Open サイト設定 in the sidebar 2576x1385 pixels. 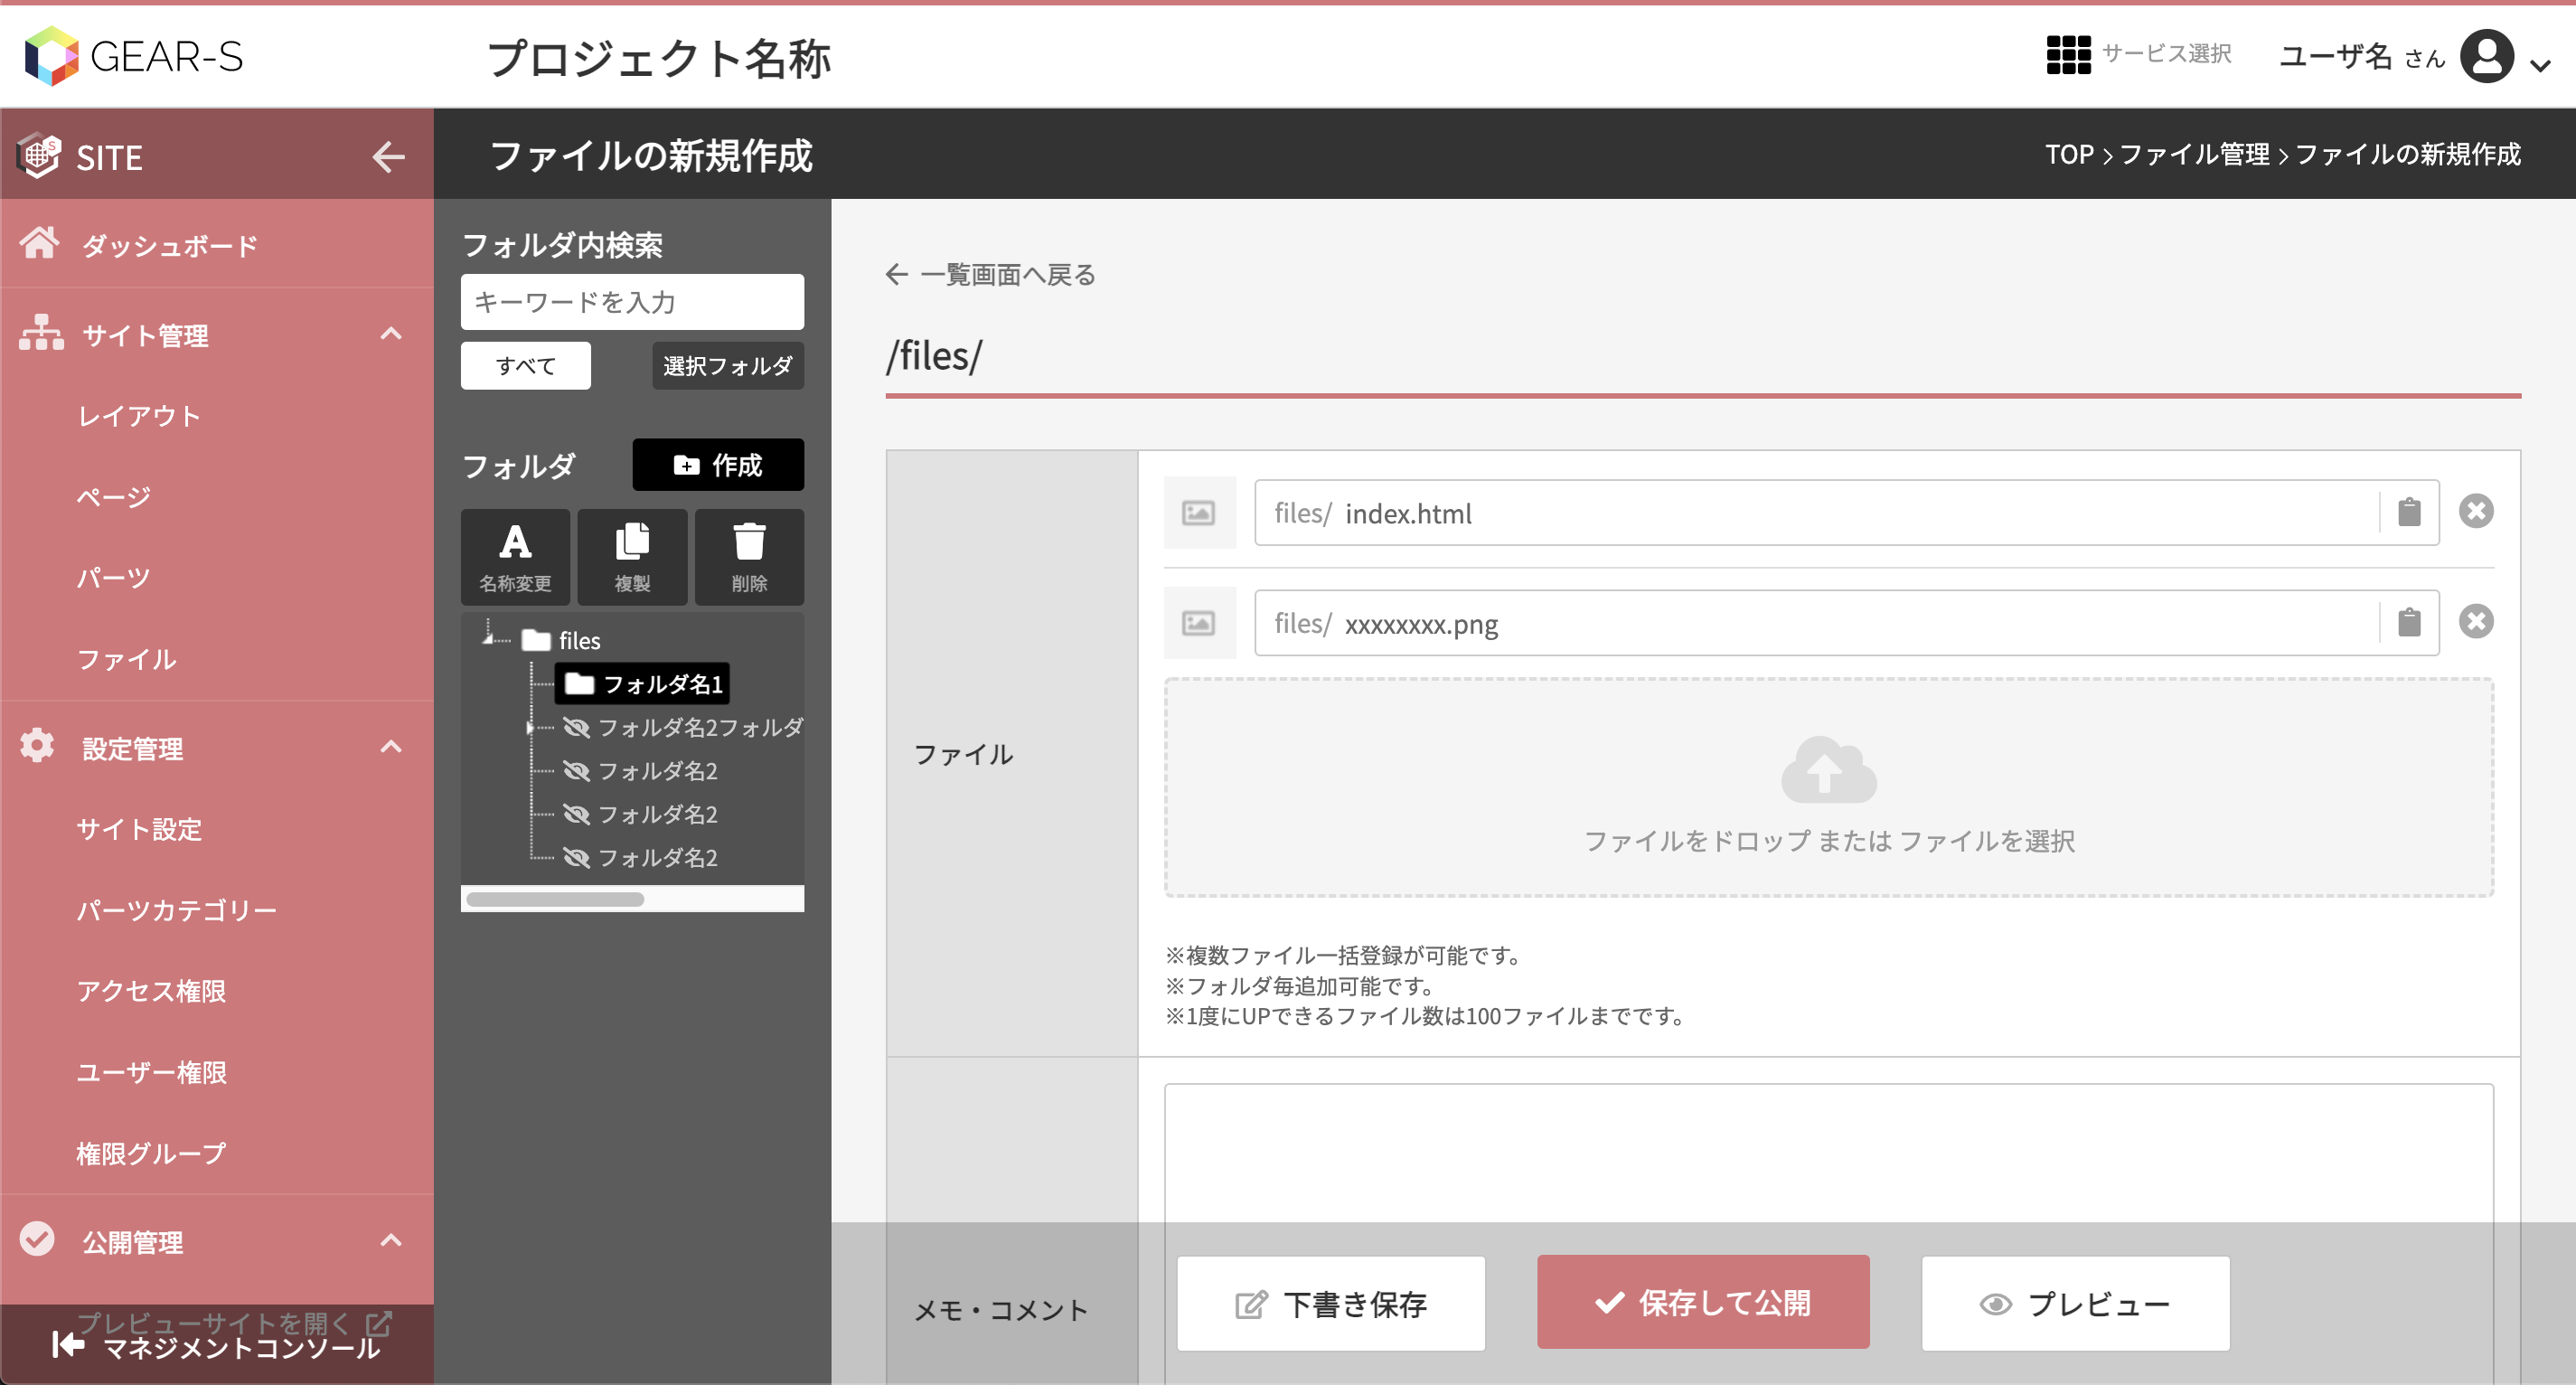point(139,829)
